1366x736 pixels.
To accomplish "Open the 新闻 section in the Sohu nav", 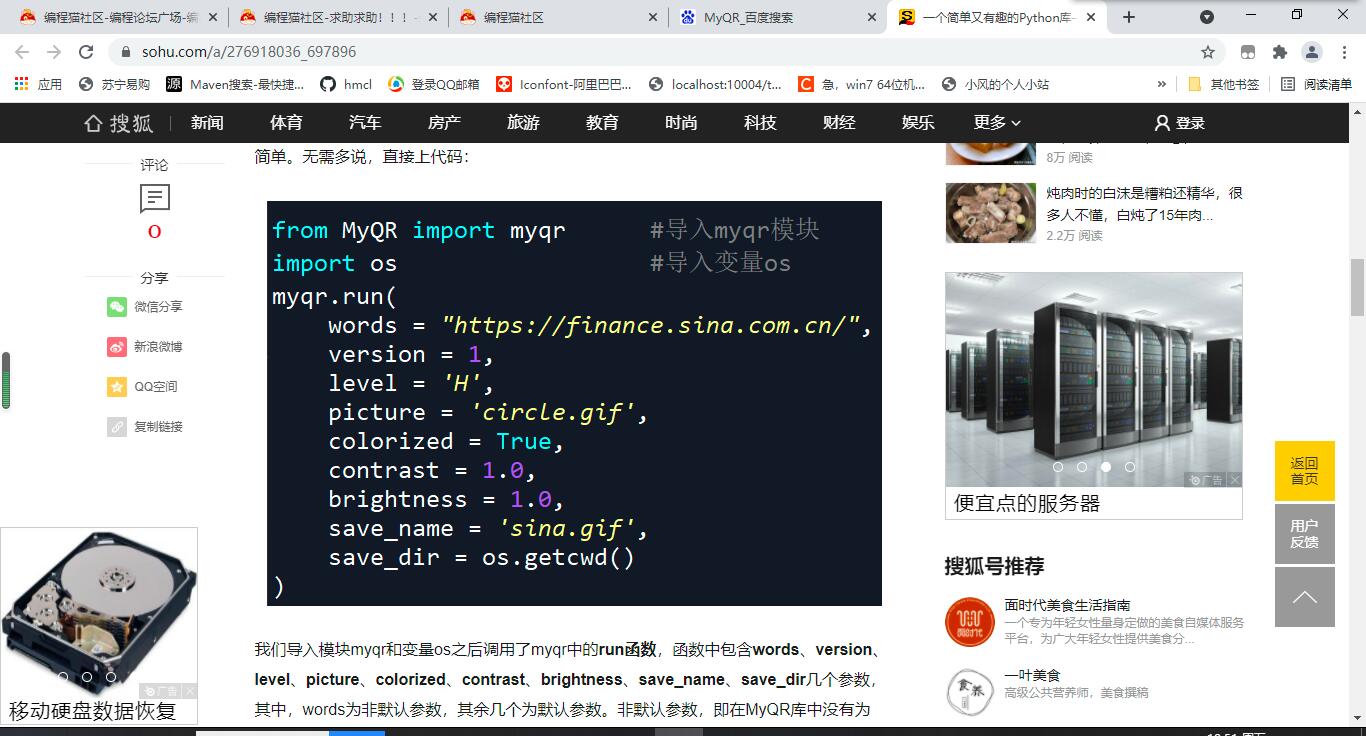I will pyautogui.click(x=207, y=122).
